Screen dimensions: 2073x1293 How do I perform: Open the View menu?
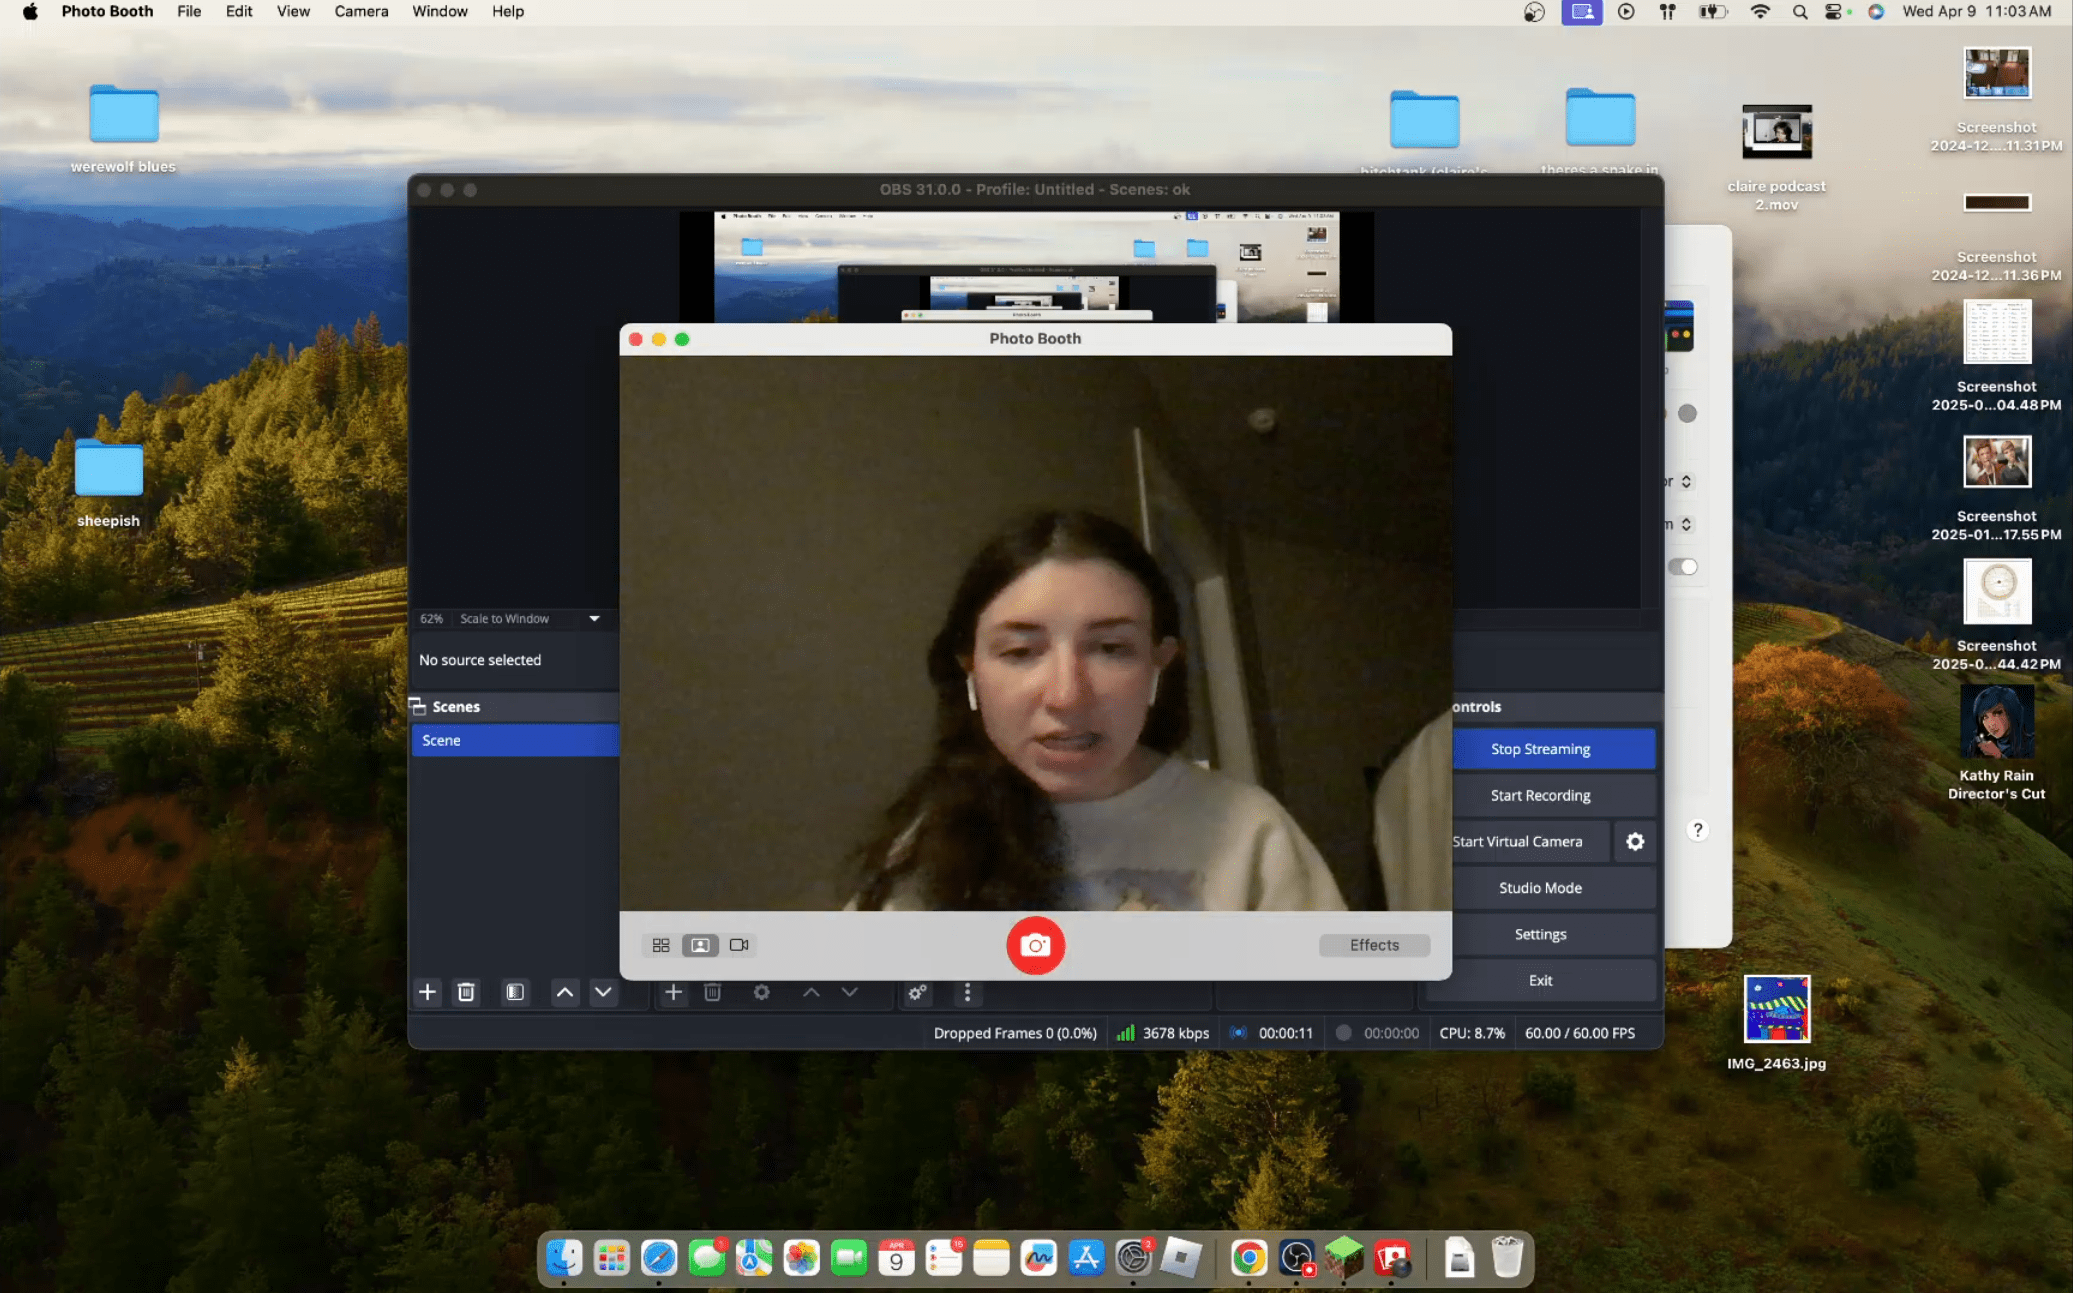click(x=293, y=11)
